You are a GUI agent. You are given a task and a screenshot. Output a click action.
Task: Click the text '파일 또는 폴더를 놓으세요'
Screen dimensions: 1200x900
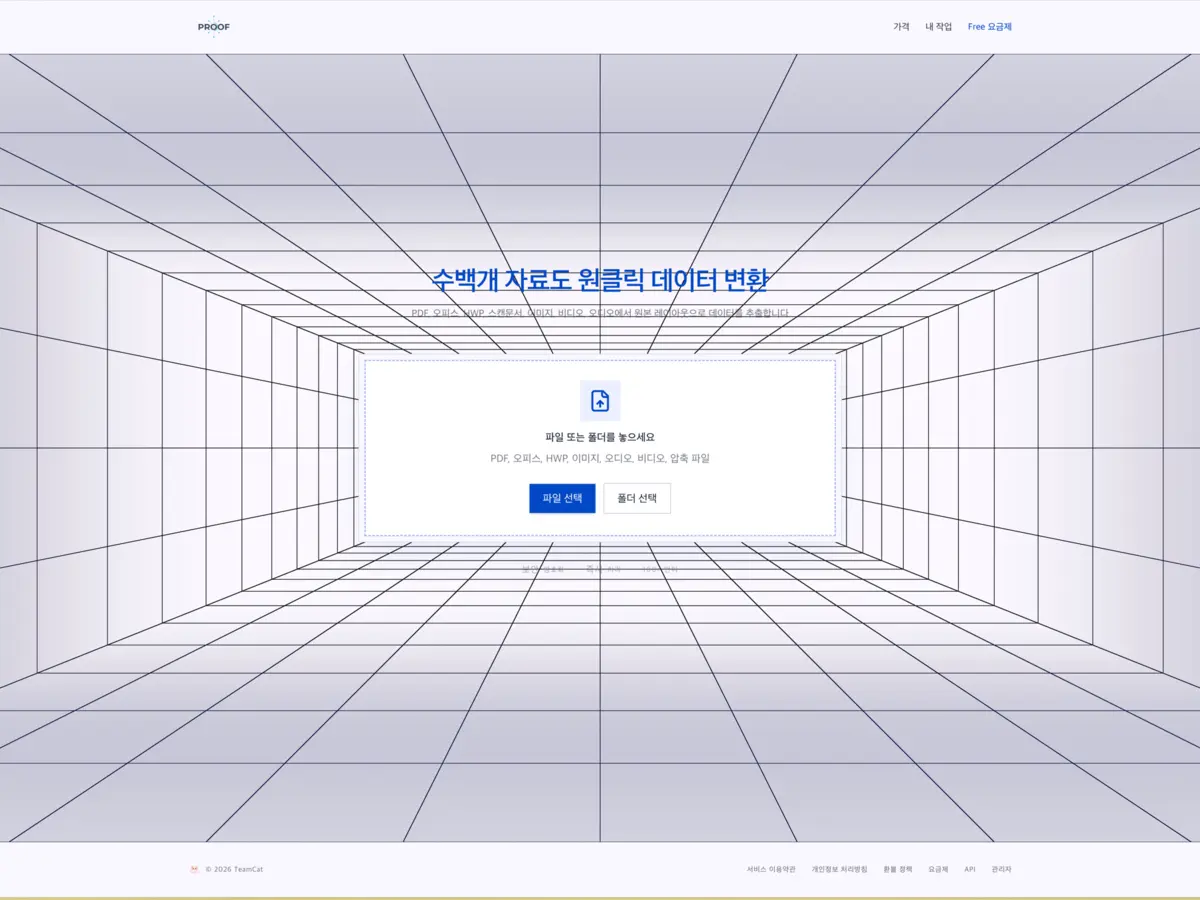pyautogui.click(x=600, y=437)
